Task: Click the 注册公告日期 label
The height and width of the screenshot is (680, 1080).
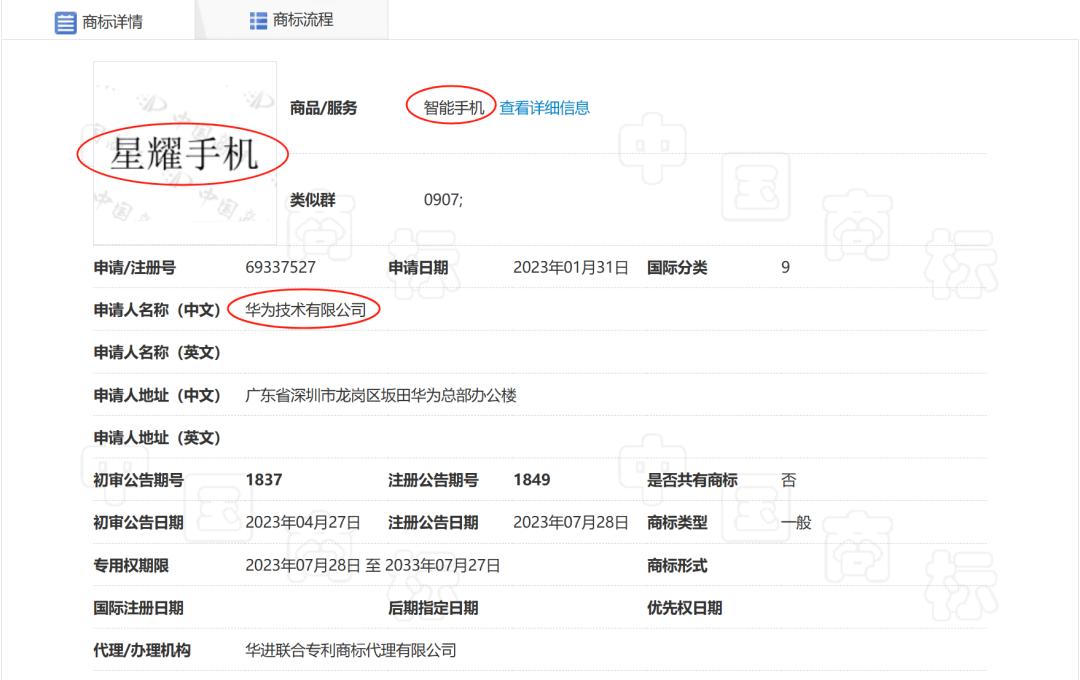Action: (x=433, y=522)
